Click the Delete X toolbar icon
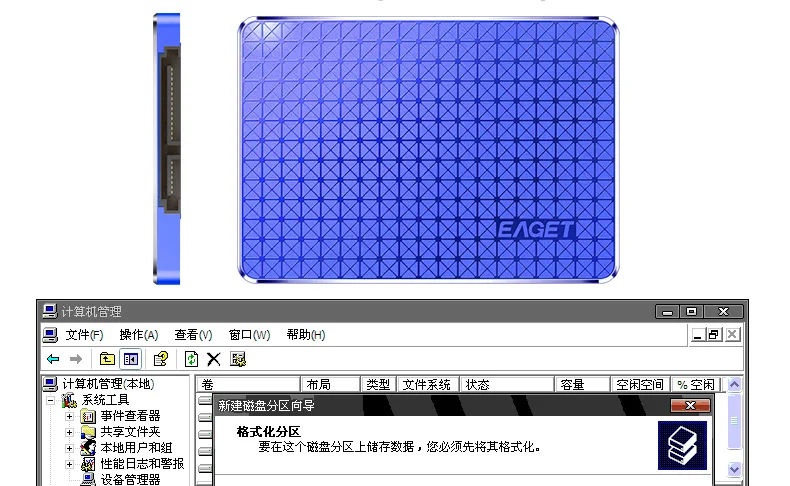 coord(214,359)
